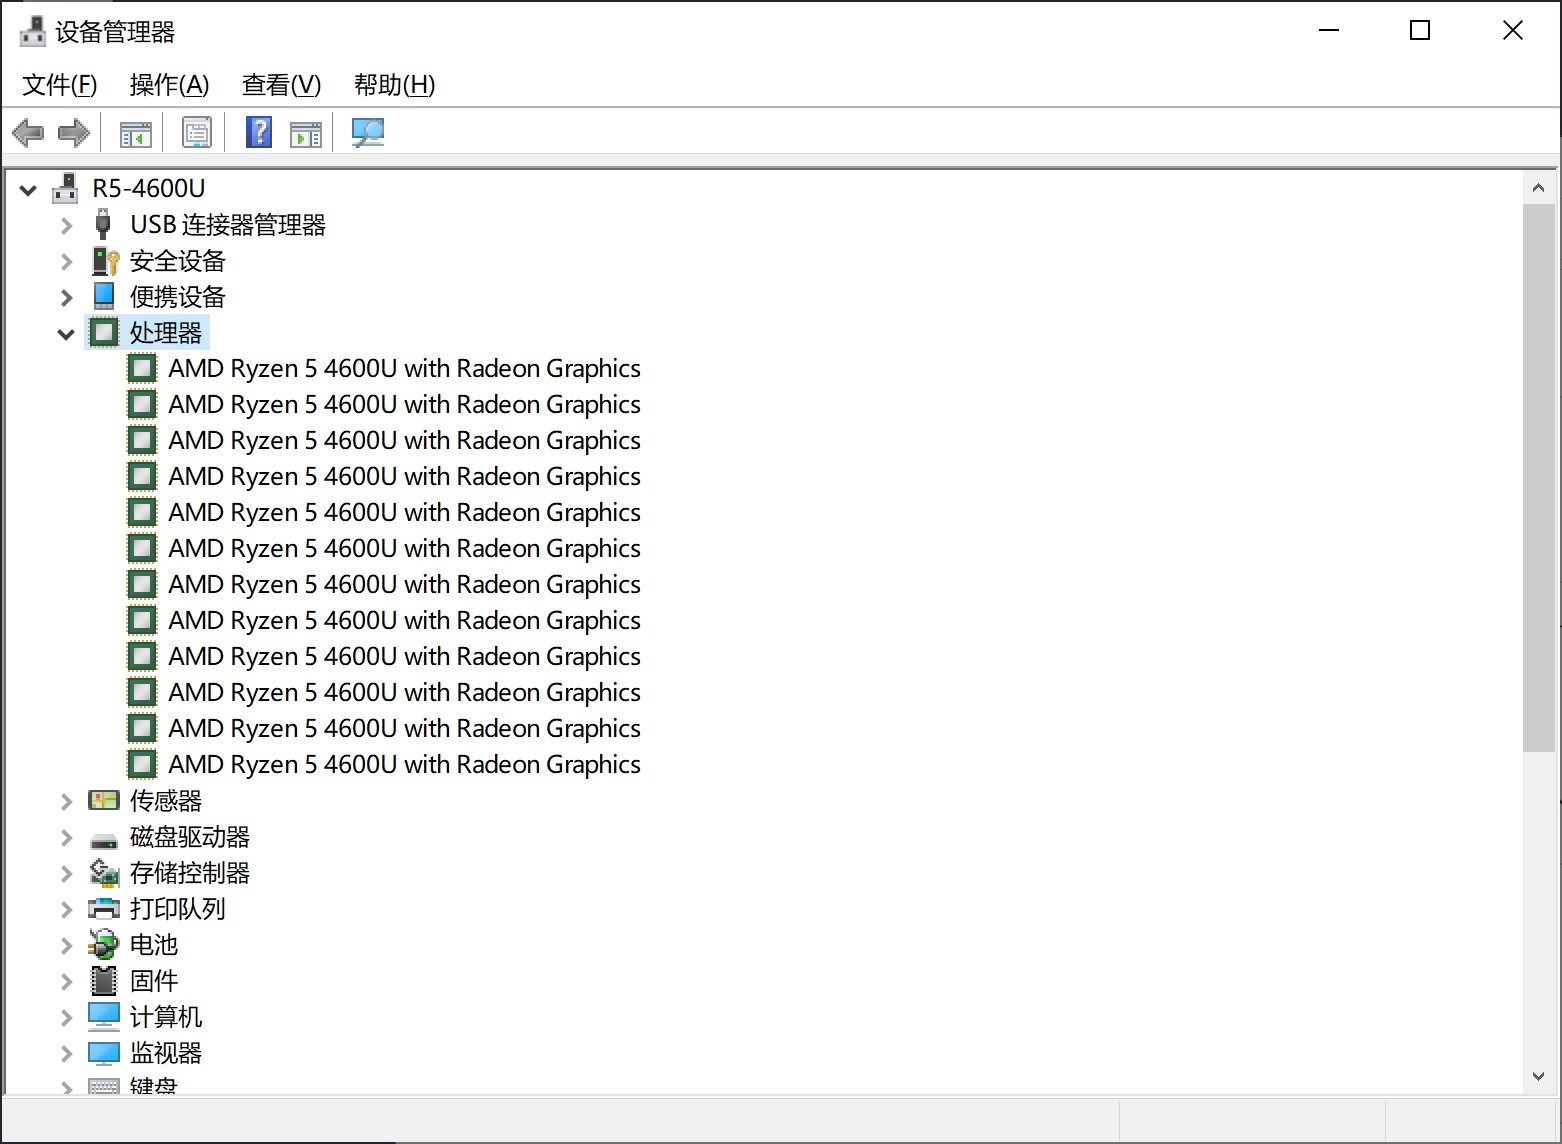Select the 存储控制器 category icon

pyautogui.click(x=104, y=873)
